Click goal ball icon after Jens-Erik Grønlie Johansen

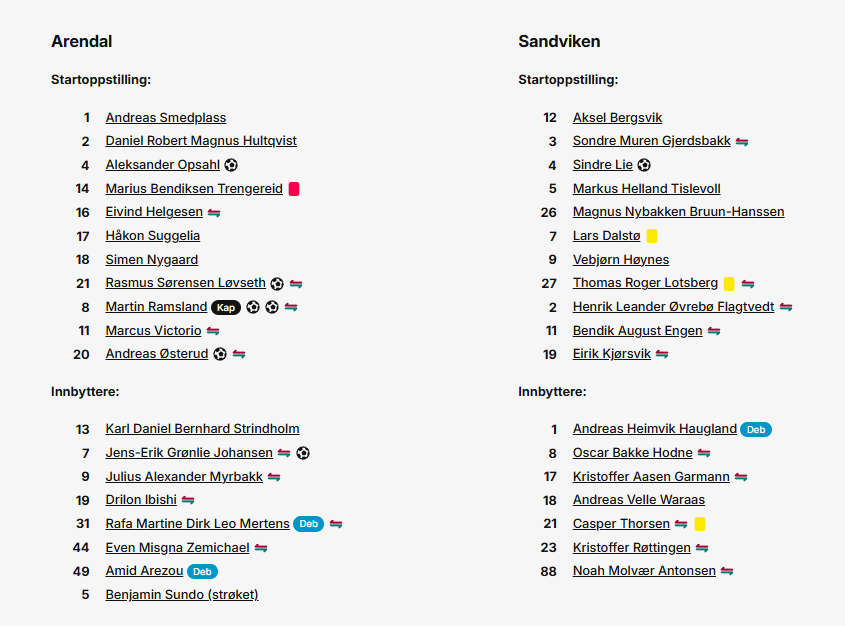tap(303, 453)
